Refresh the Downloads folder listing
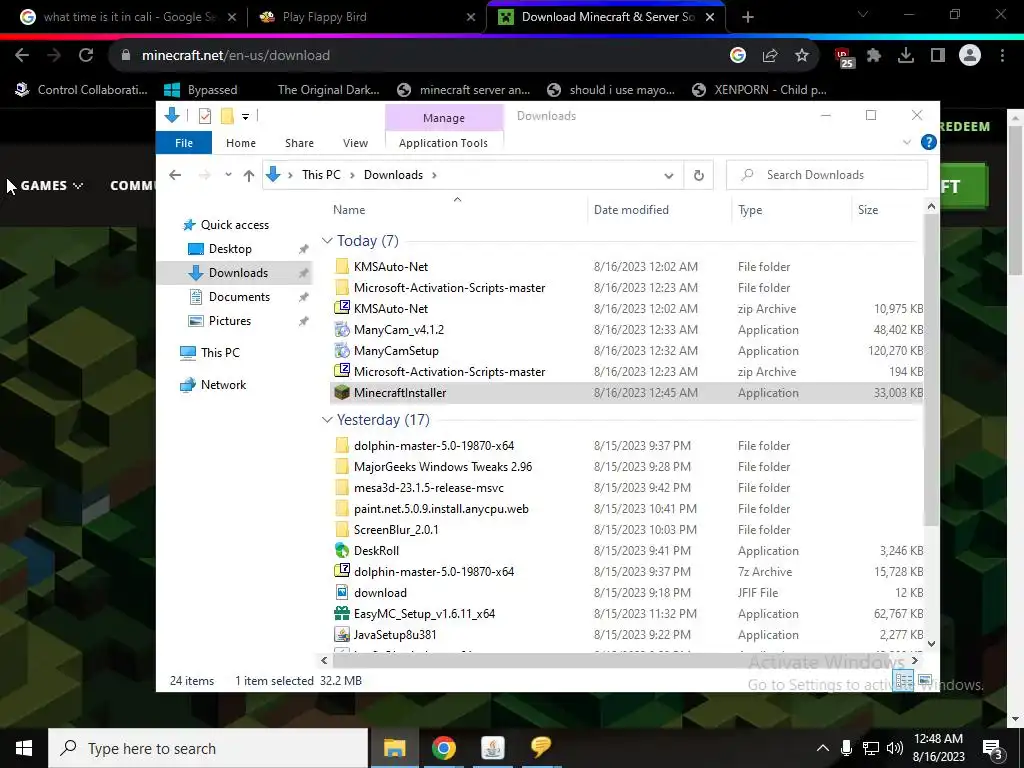Viewport: 1024px width, 768px height. pyautogui.click(x=698, y=175)
